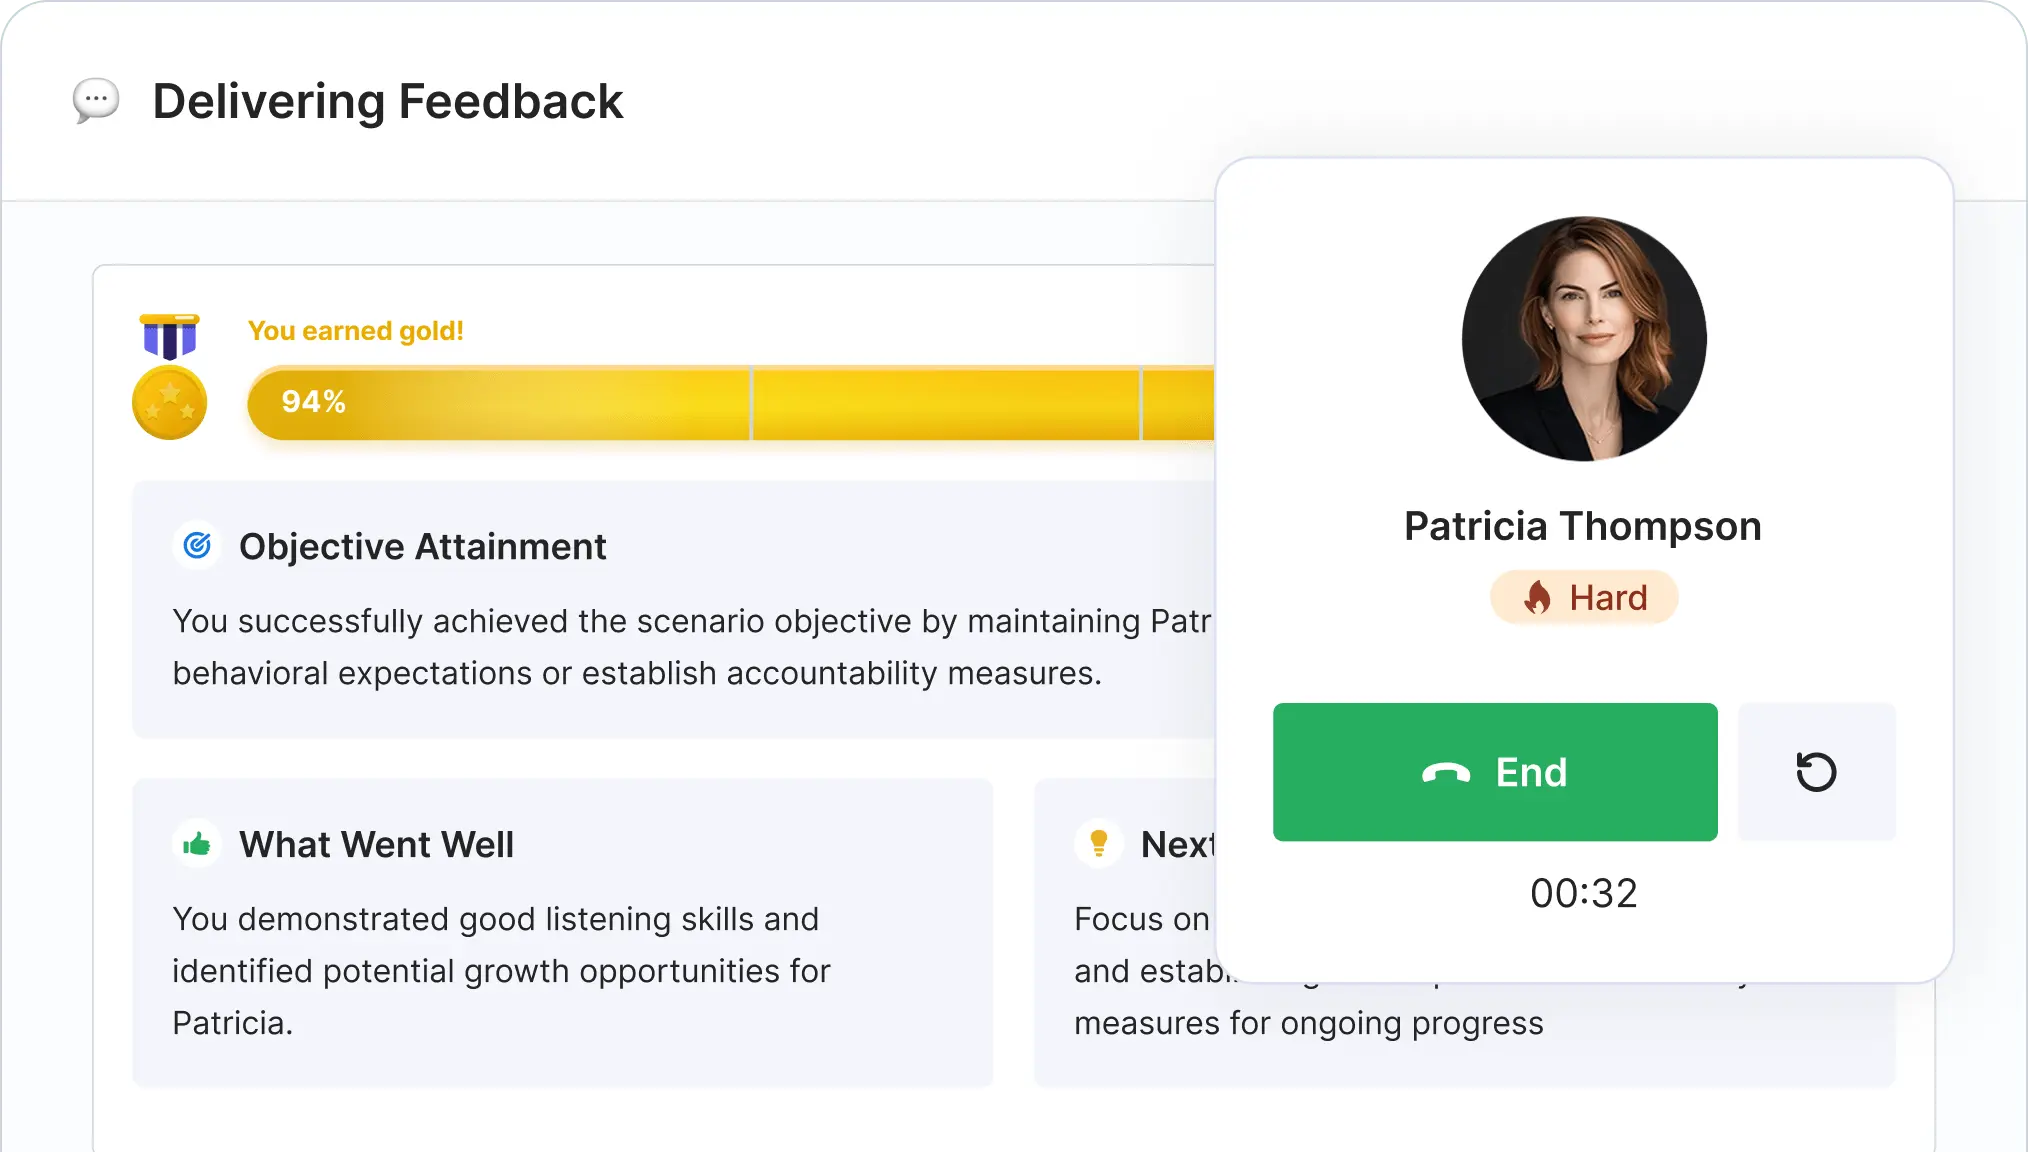2028x1152 pixels.
Task: Click the phone icon on End button
Action: (1446, 773)
